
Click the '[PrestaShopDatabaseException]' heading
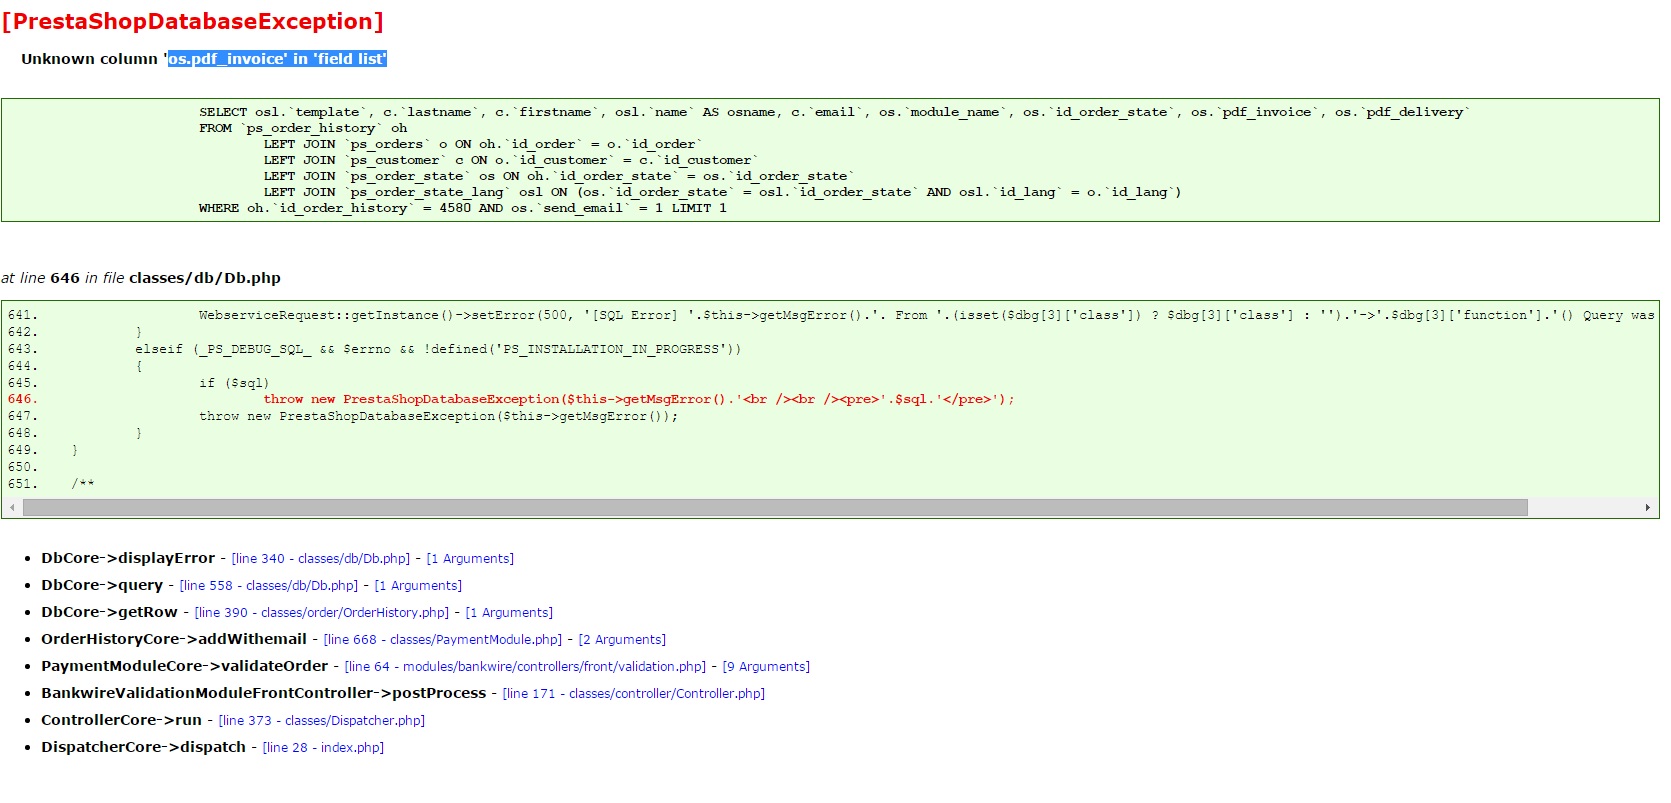click(x=192, y=21)
